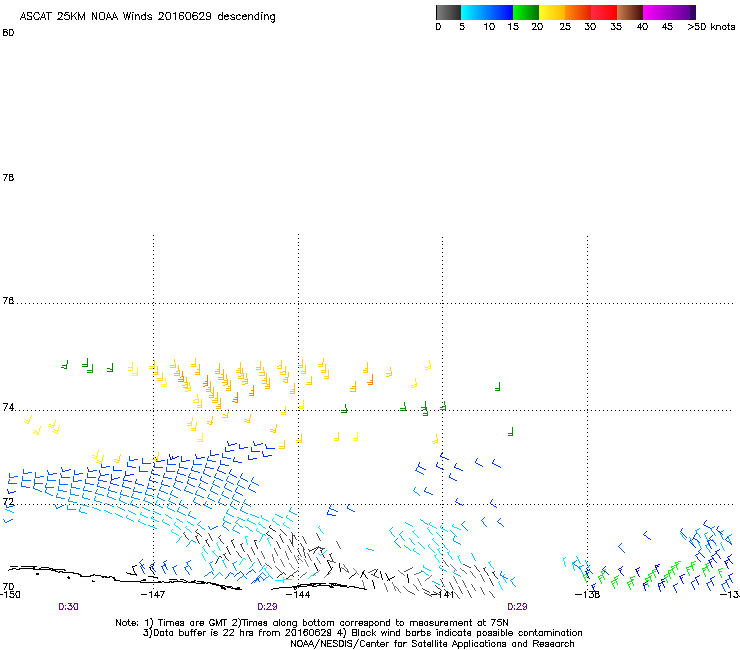The image size is (740, 650).
Task: Click the purple "D:29" label near -144
Action: coord(267,607)
